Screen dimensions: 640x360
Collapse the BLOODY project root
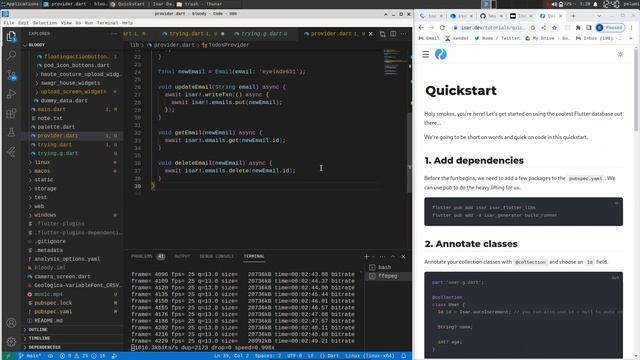point(37,45)
